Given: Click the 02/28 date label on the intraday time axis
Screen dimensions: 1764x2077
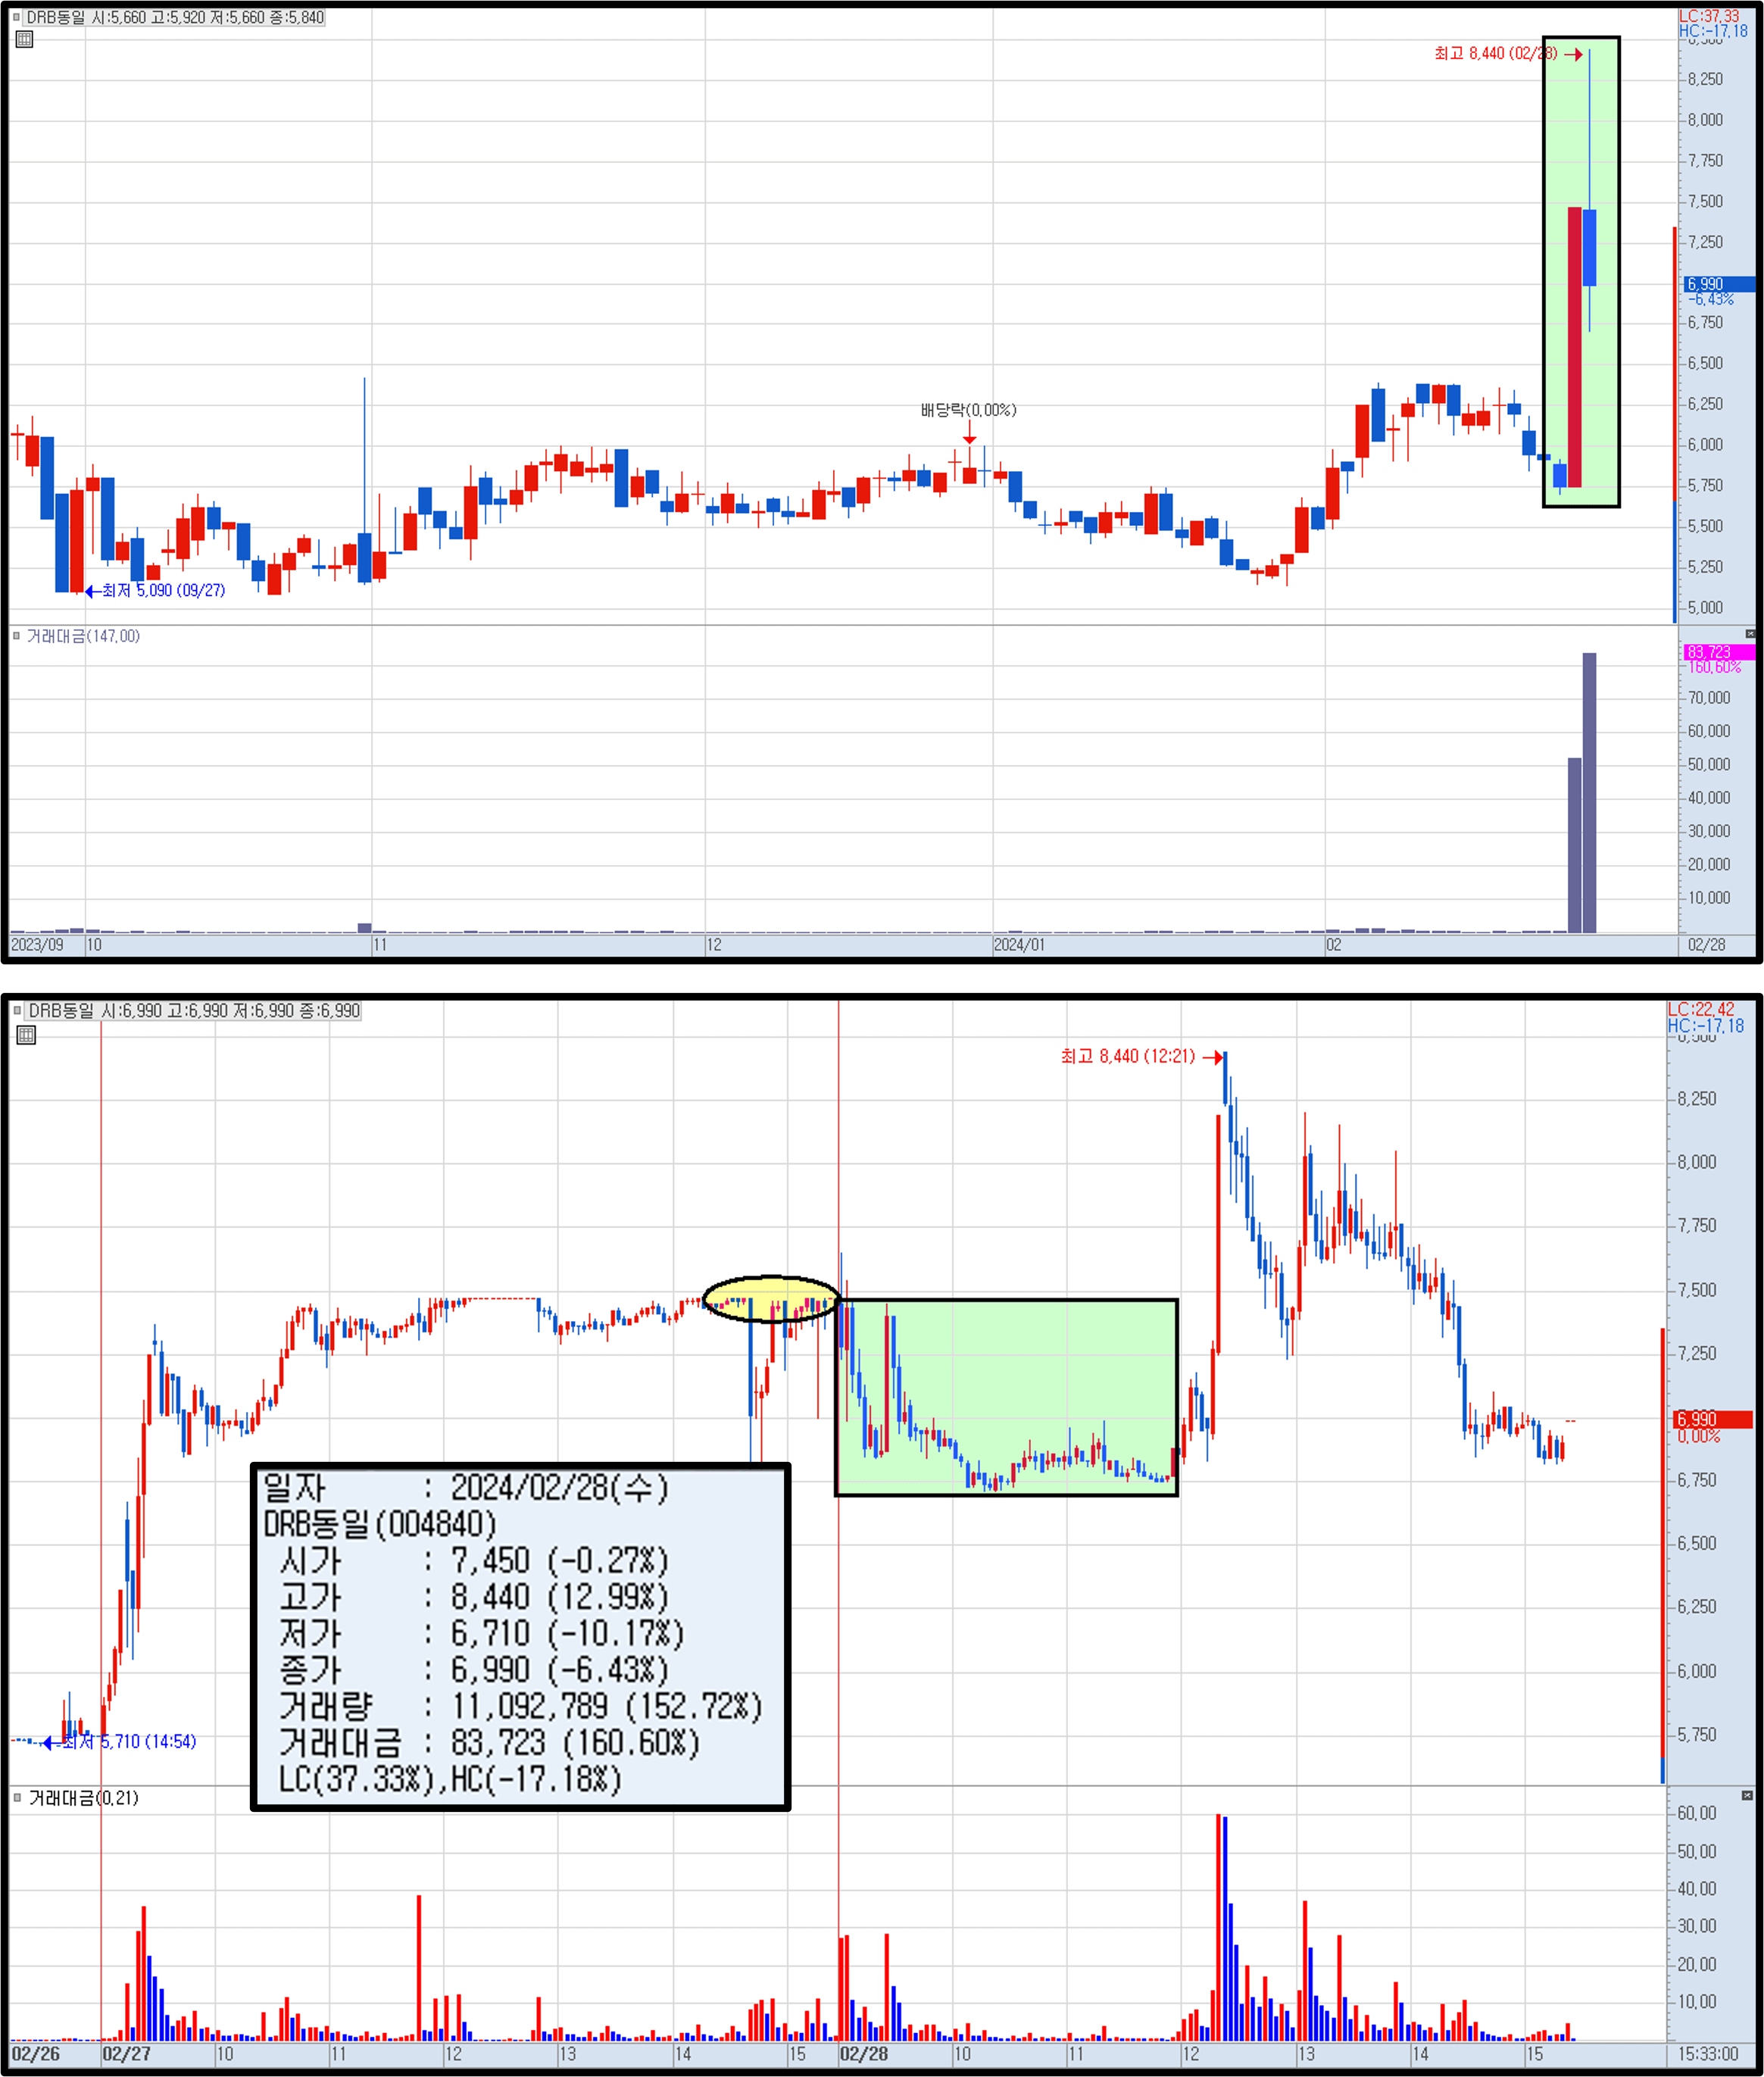Looking at the screenshot, I should [864, 2054].
